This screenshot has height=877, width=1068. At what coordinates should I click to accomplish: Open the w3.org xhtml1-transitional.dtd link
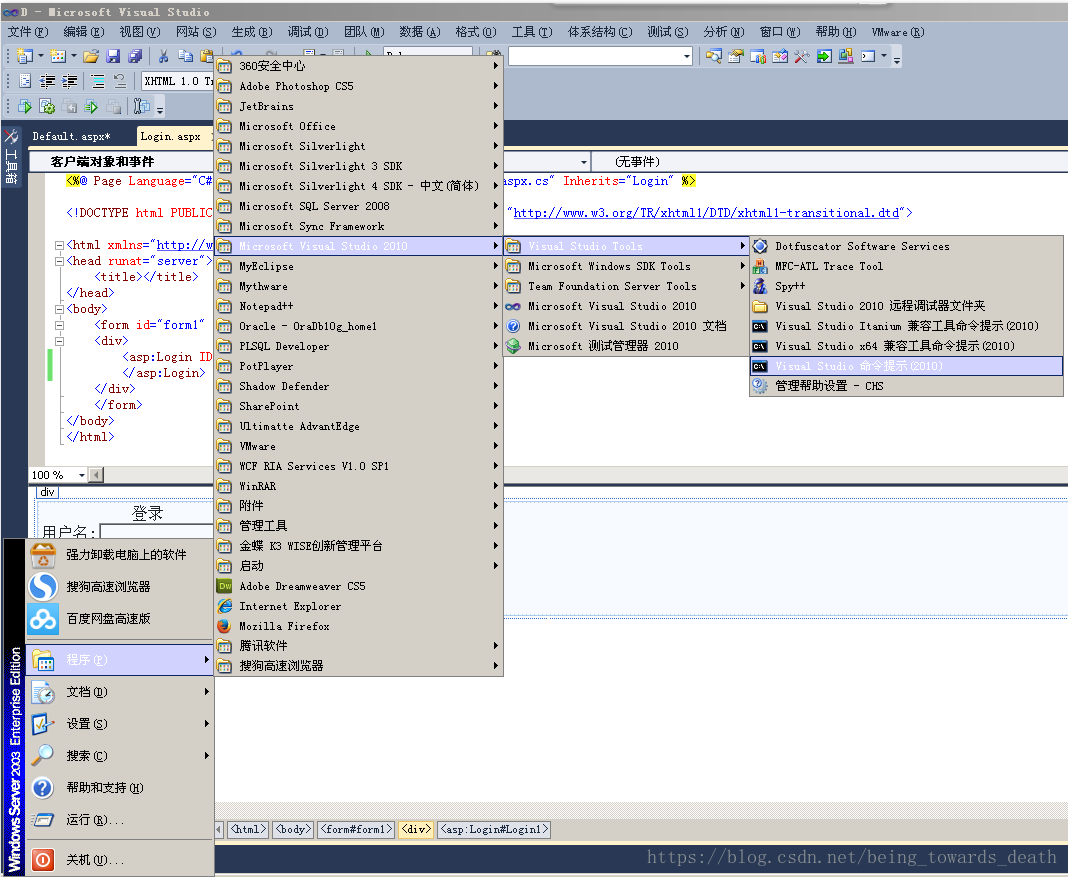tap(706, 213)
